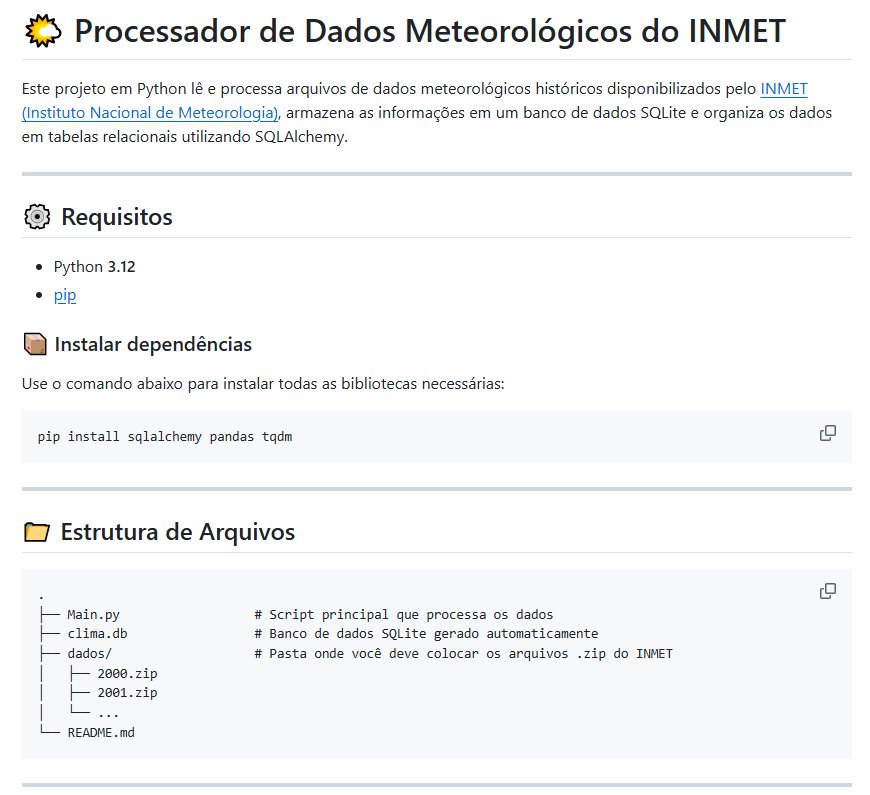This screenshot has height=795, width=870.
Task: Click the folder icon beside Estrutura de Arquivos
Action: click(36, 532)
